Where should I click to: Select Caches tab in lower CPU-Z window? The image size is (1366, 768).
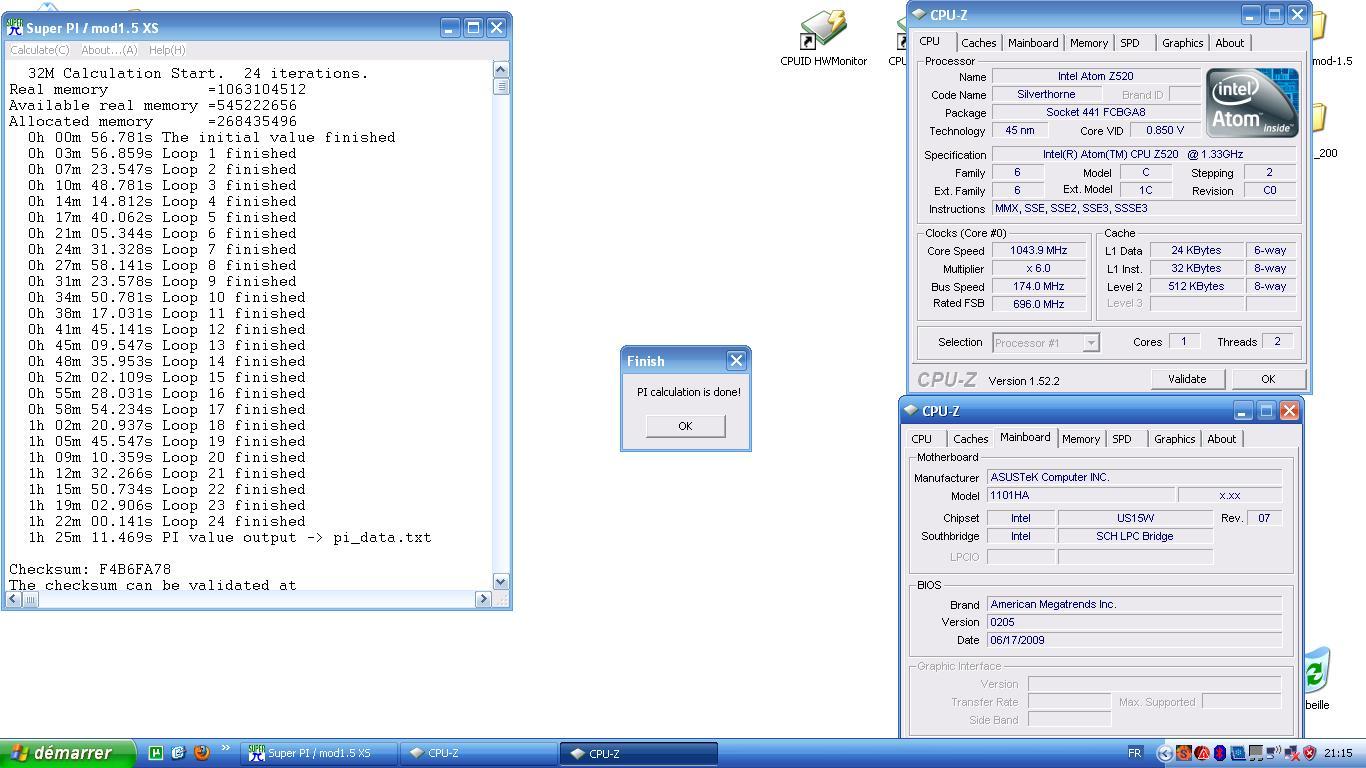pos(970,439)
